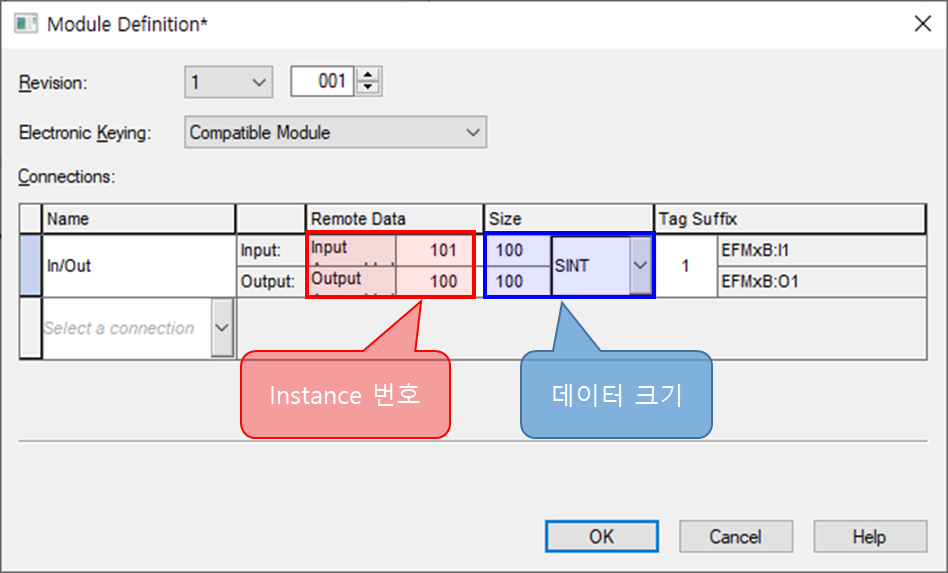Decrease minor revision with down arrow
Screen dimensions: 948x573
[x=369, y=88]
